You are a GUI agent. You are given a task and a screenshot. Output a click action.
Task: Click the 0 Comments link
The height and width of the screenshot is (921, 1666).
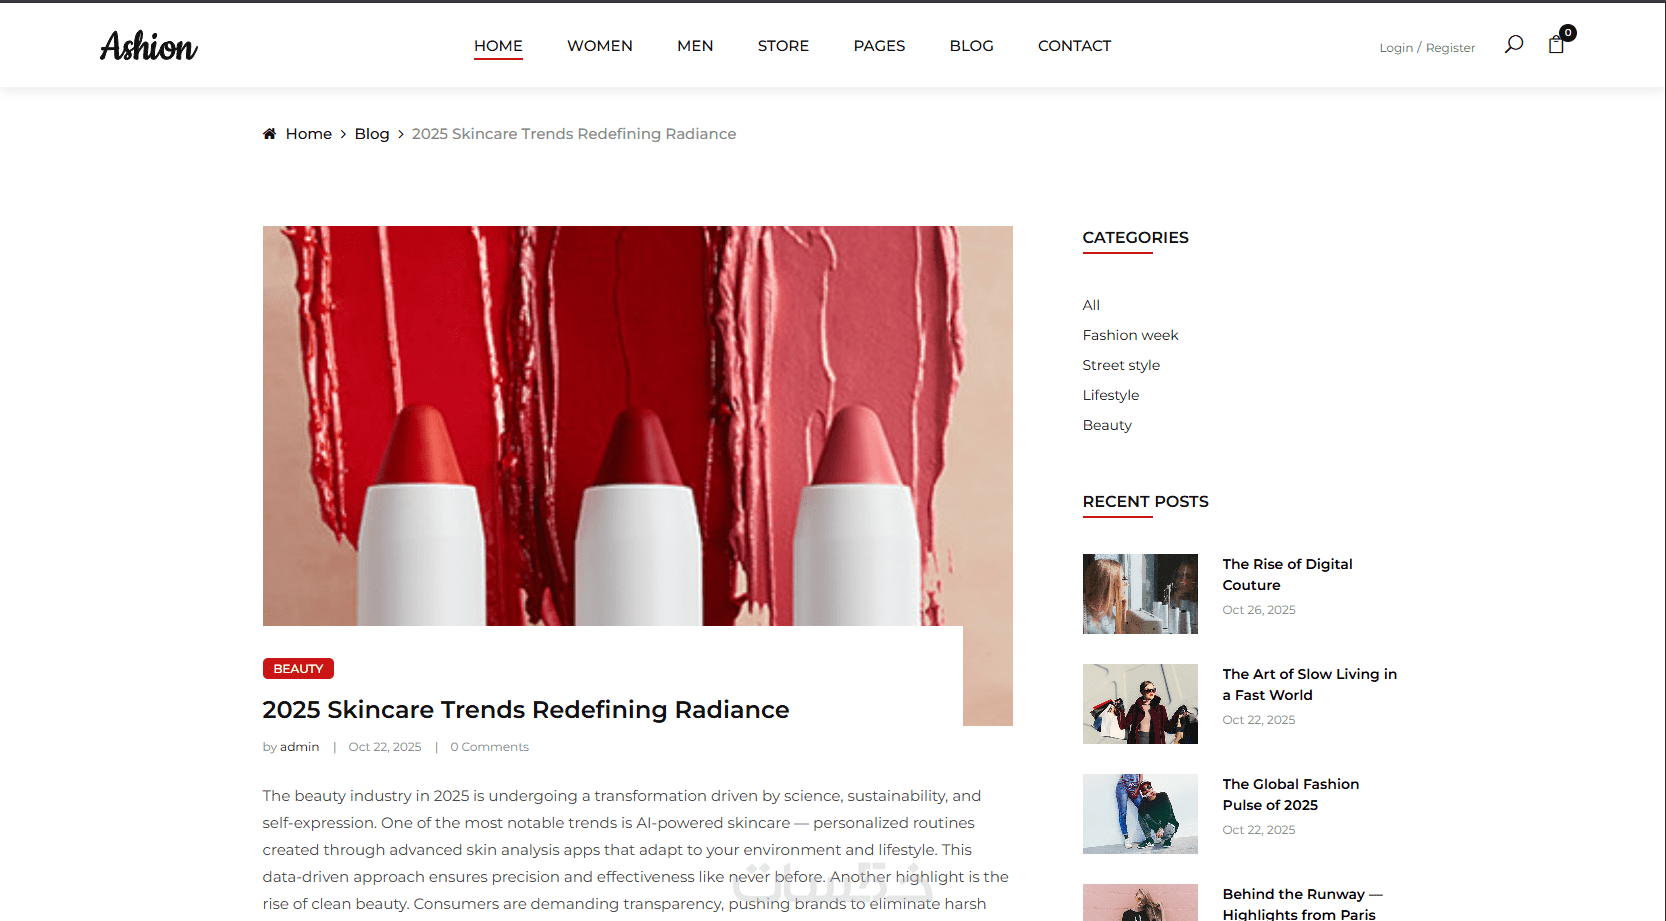[x=489, y=747]
